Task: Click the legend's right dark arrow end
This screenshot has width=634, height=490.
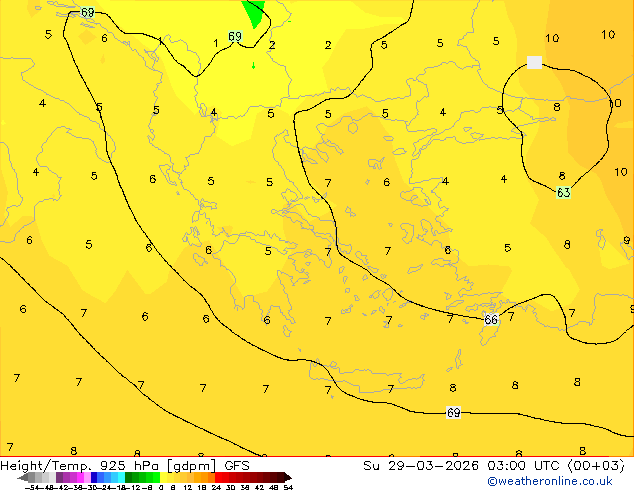Action: (x=288, y=477)
